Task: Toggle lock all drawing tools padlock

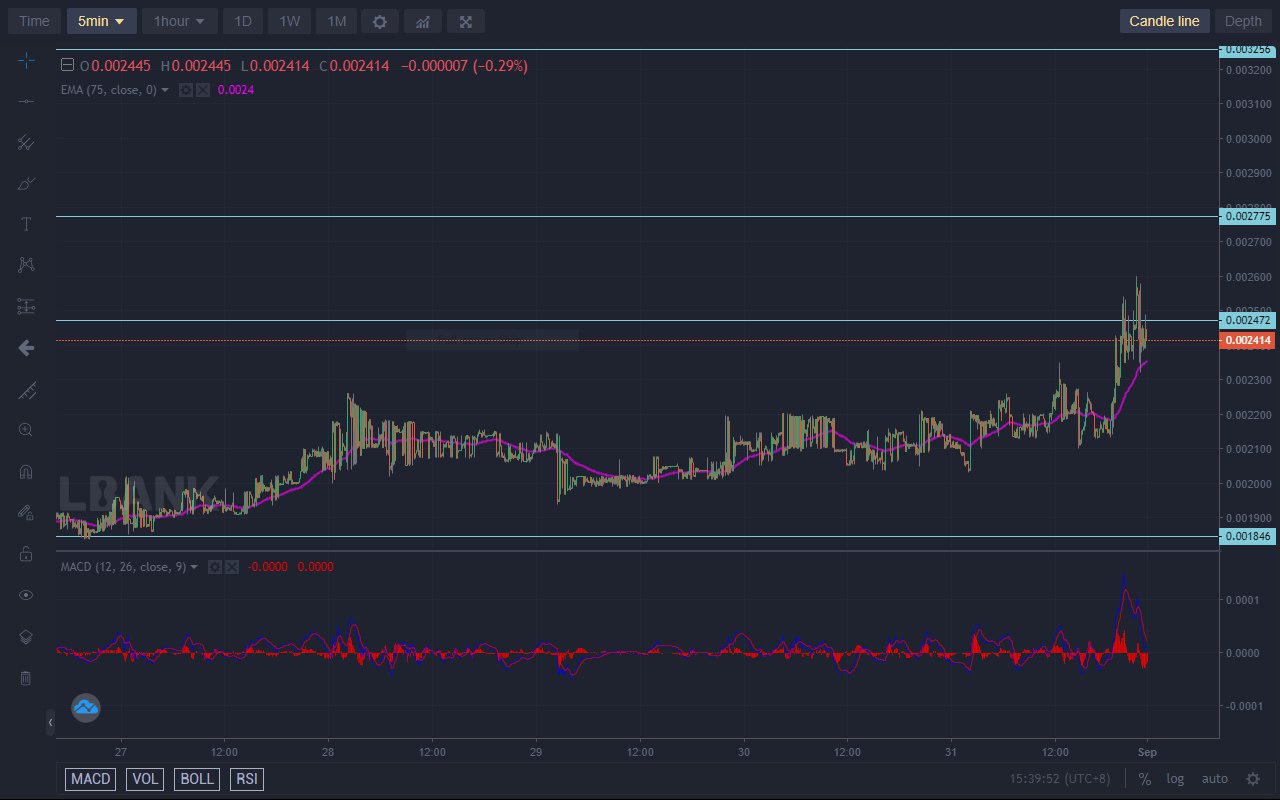Action: pos(26,553)
